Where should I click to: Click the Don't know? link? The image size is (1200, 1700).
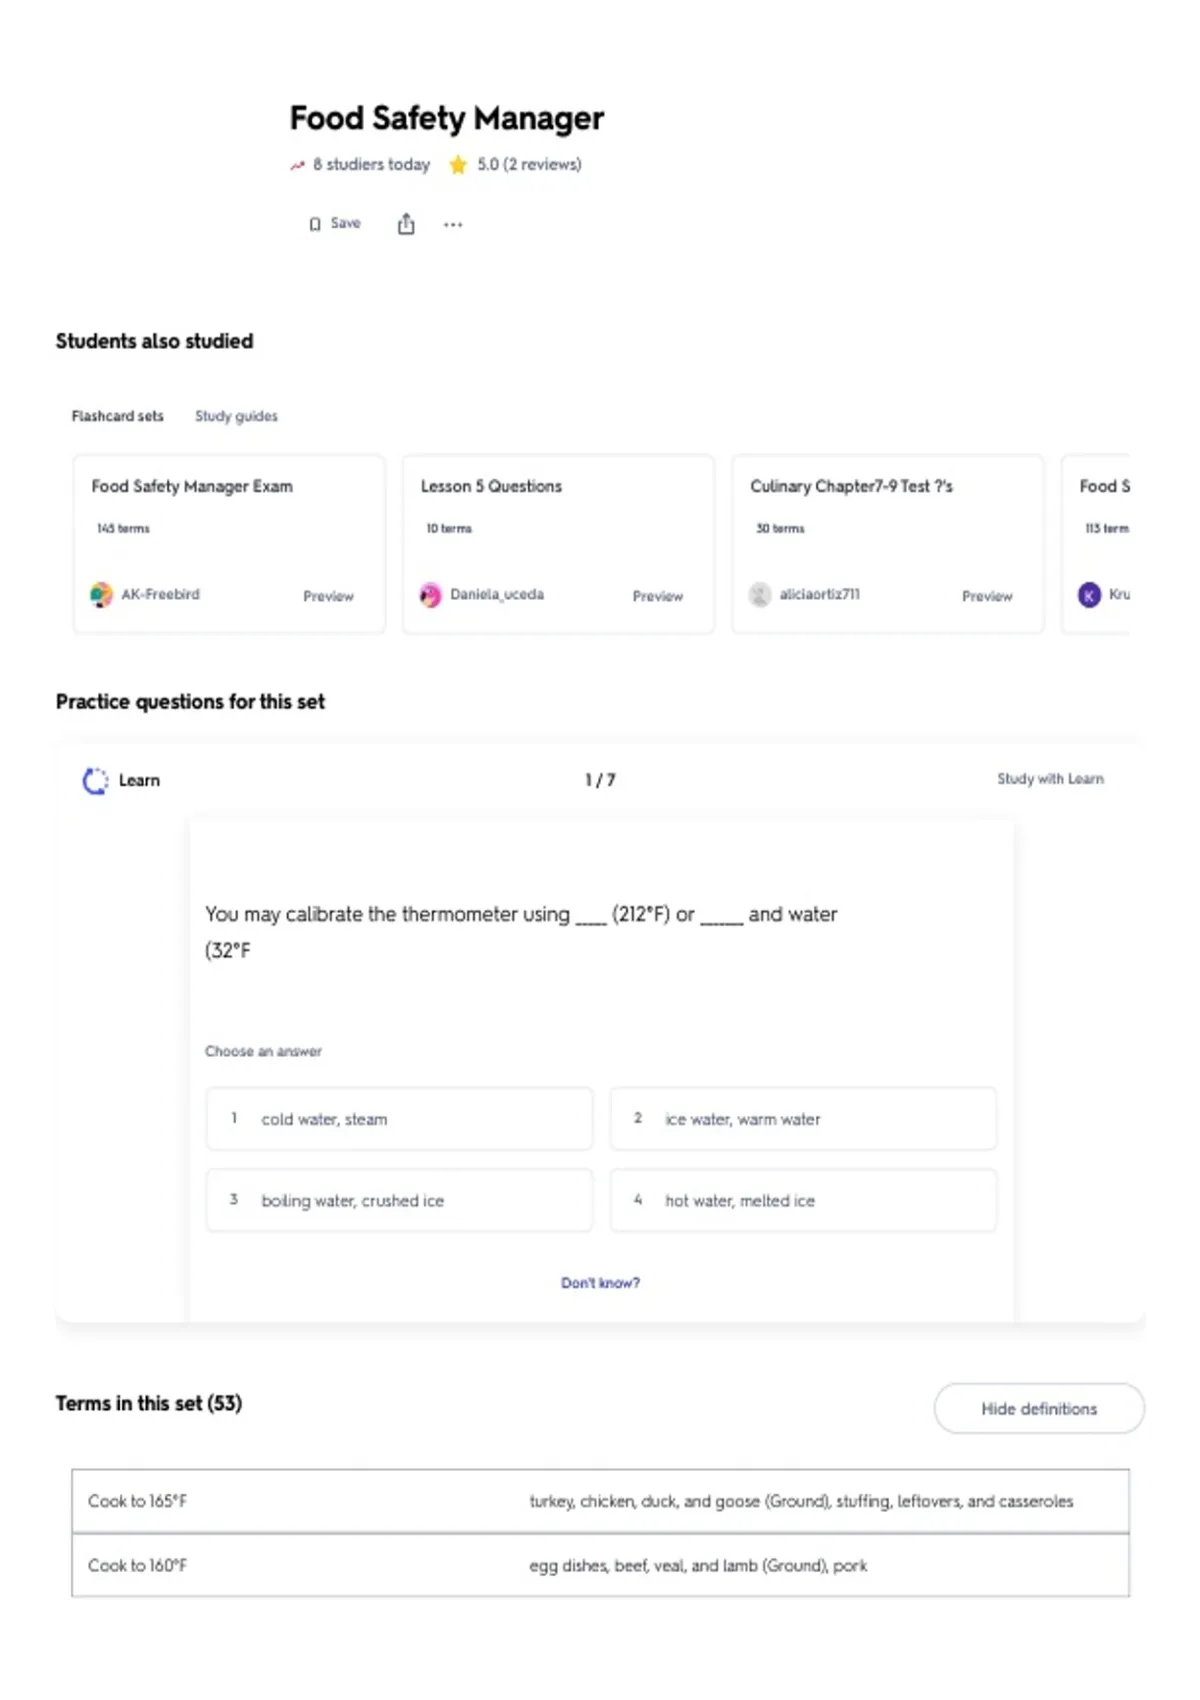point(600,1283)
